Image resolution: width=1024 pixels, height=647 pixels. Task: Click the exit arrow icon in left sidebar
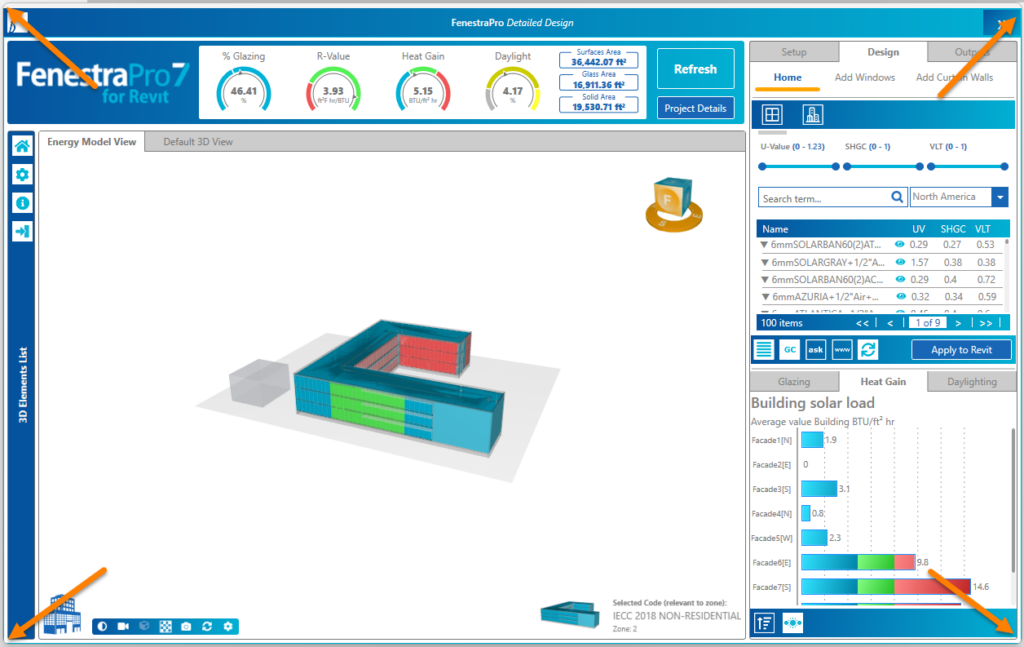[x=22, y=231]
